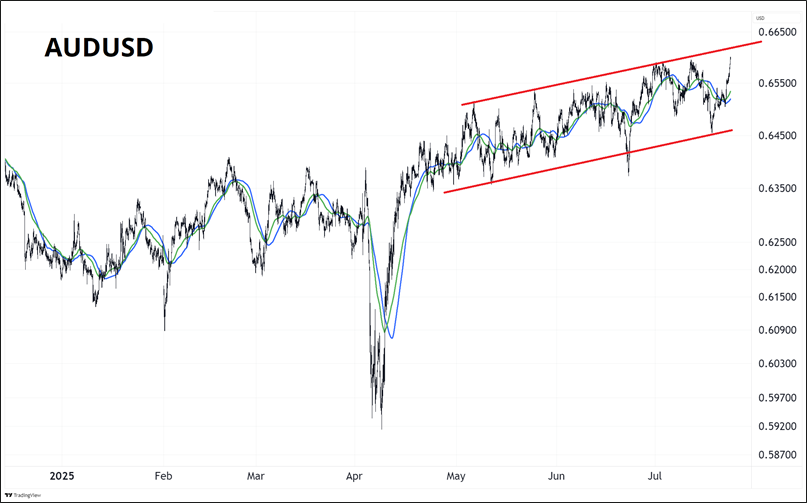Click the blue moving average trough in April
Image resolution: width=807 pixels, height=503 pixels.
[391, 337]
